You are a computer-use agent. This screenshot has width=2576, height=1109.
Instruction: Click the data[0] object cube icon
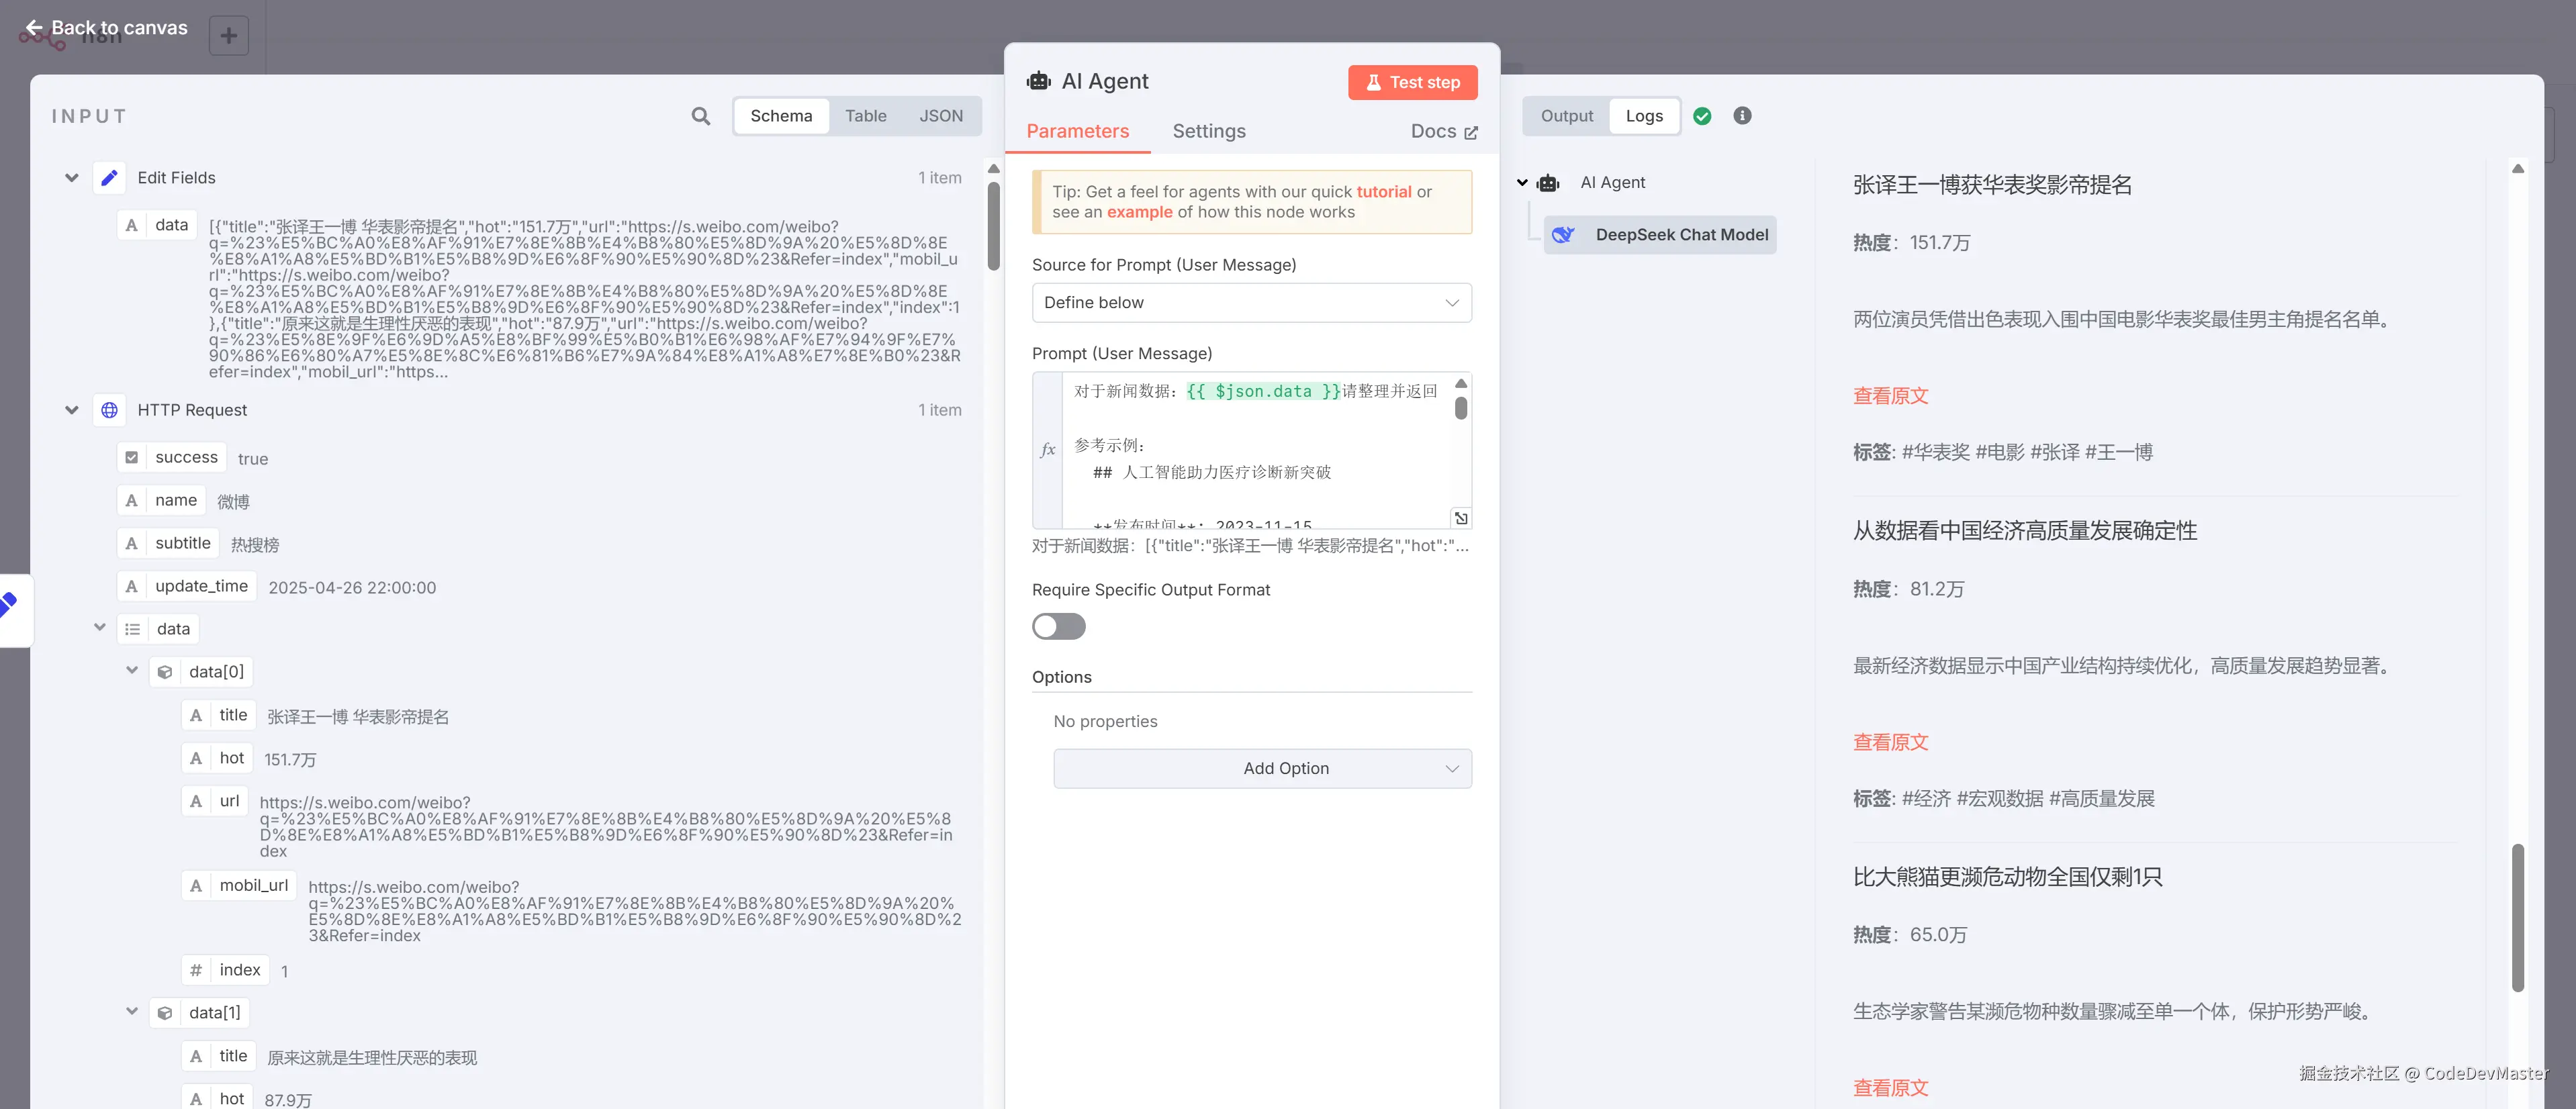(x=165, y=672)
